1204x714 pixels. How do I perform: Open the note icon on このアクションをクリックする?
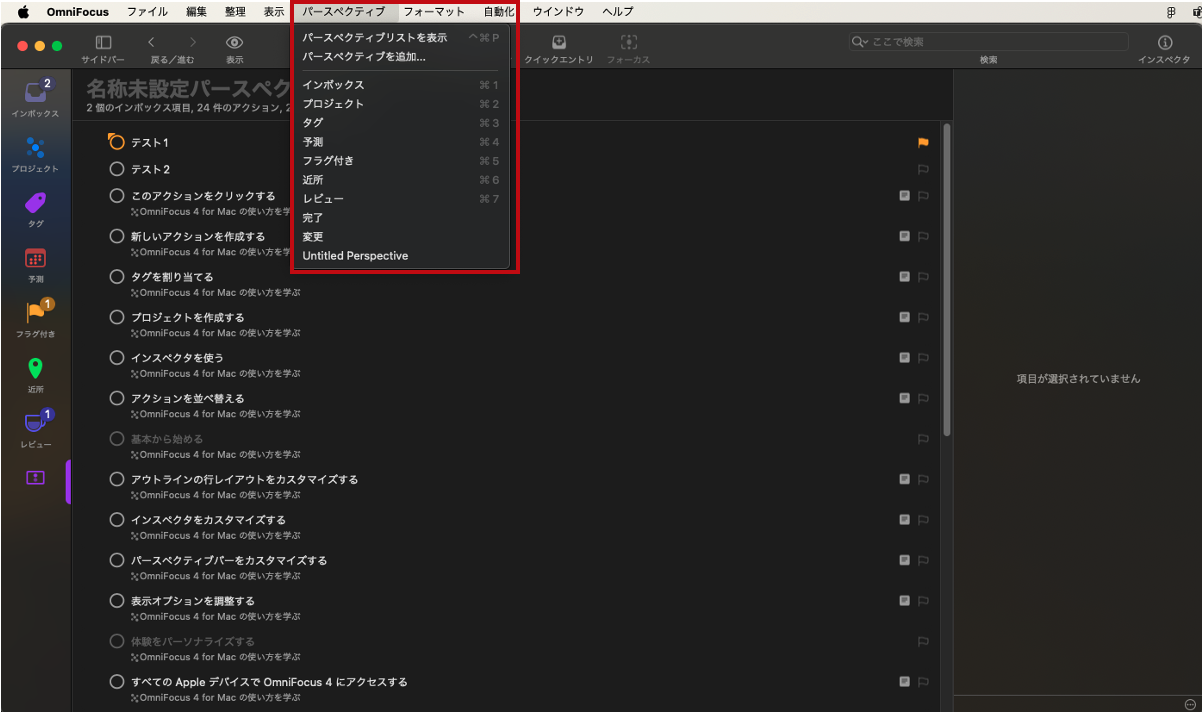click(904, 196)
